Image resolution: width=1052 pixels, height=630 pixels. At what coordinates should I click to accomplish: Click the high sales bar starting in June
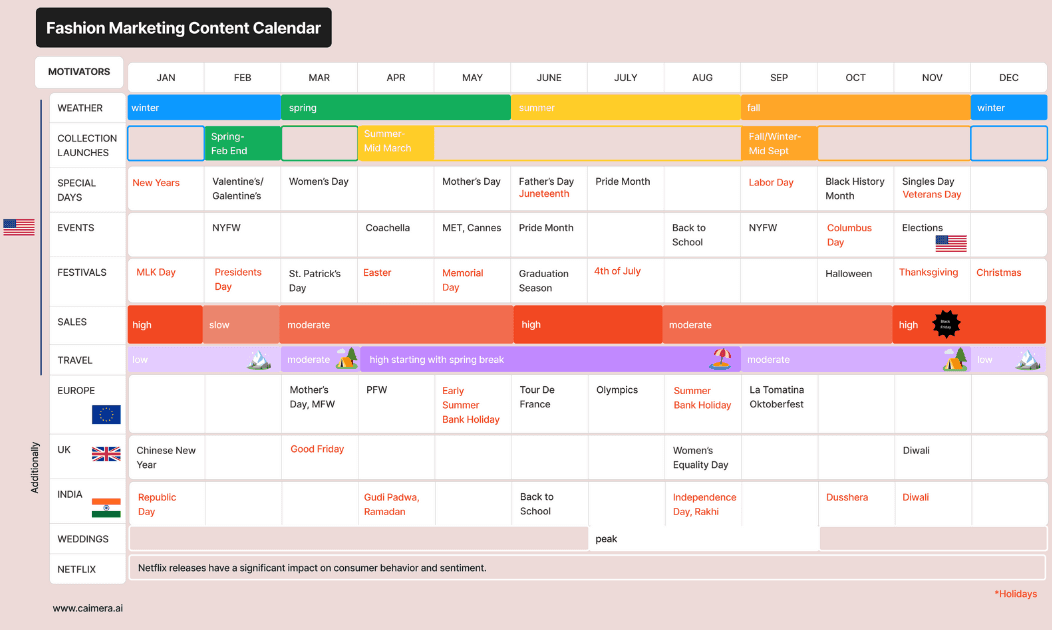[588, 325]
